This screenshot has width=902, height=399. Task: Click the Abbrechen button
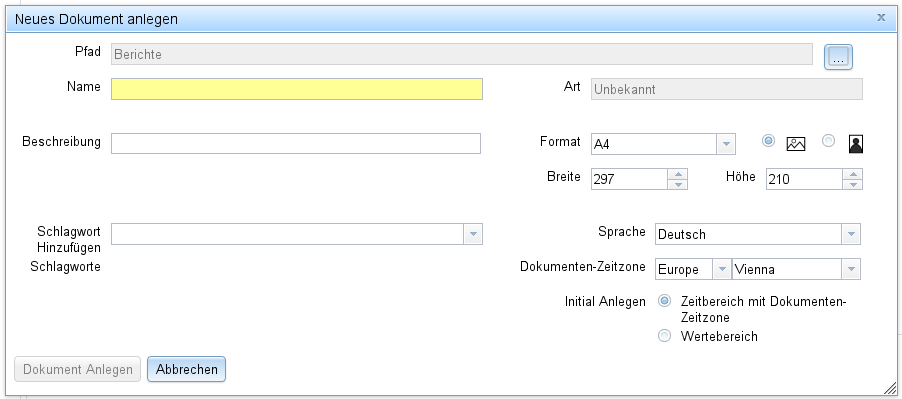[x=186, y=369]
